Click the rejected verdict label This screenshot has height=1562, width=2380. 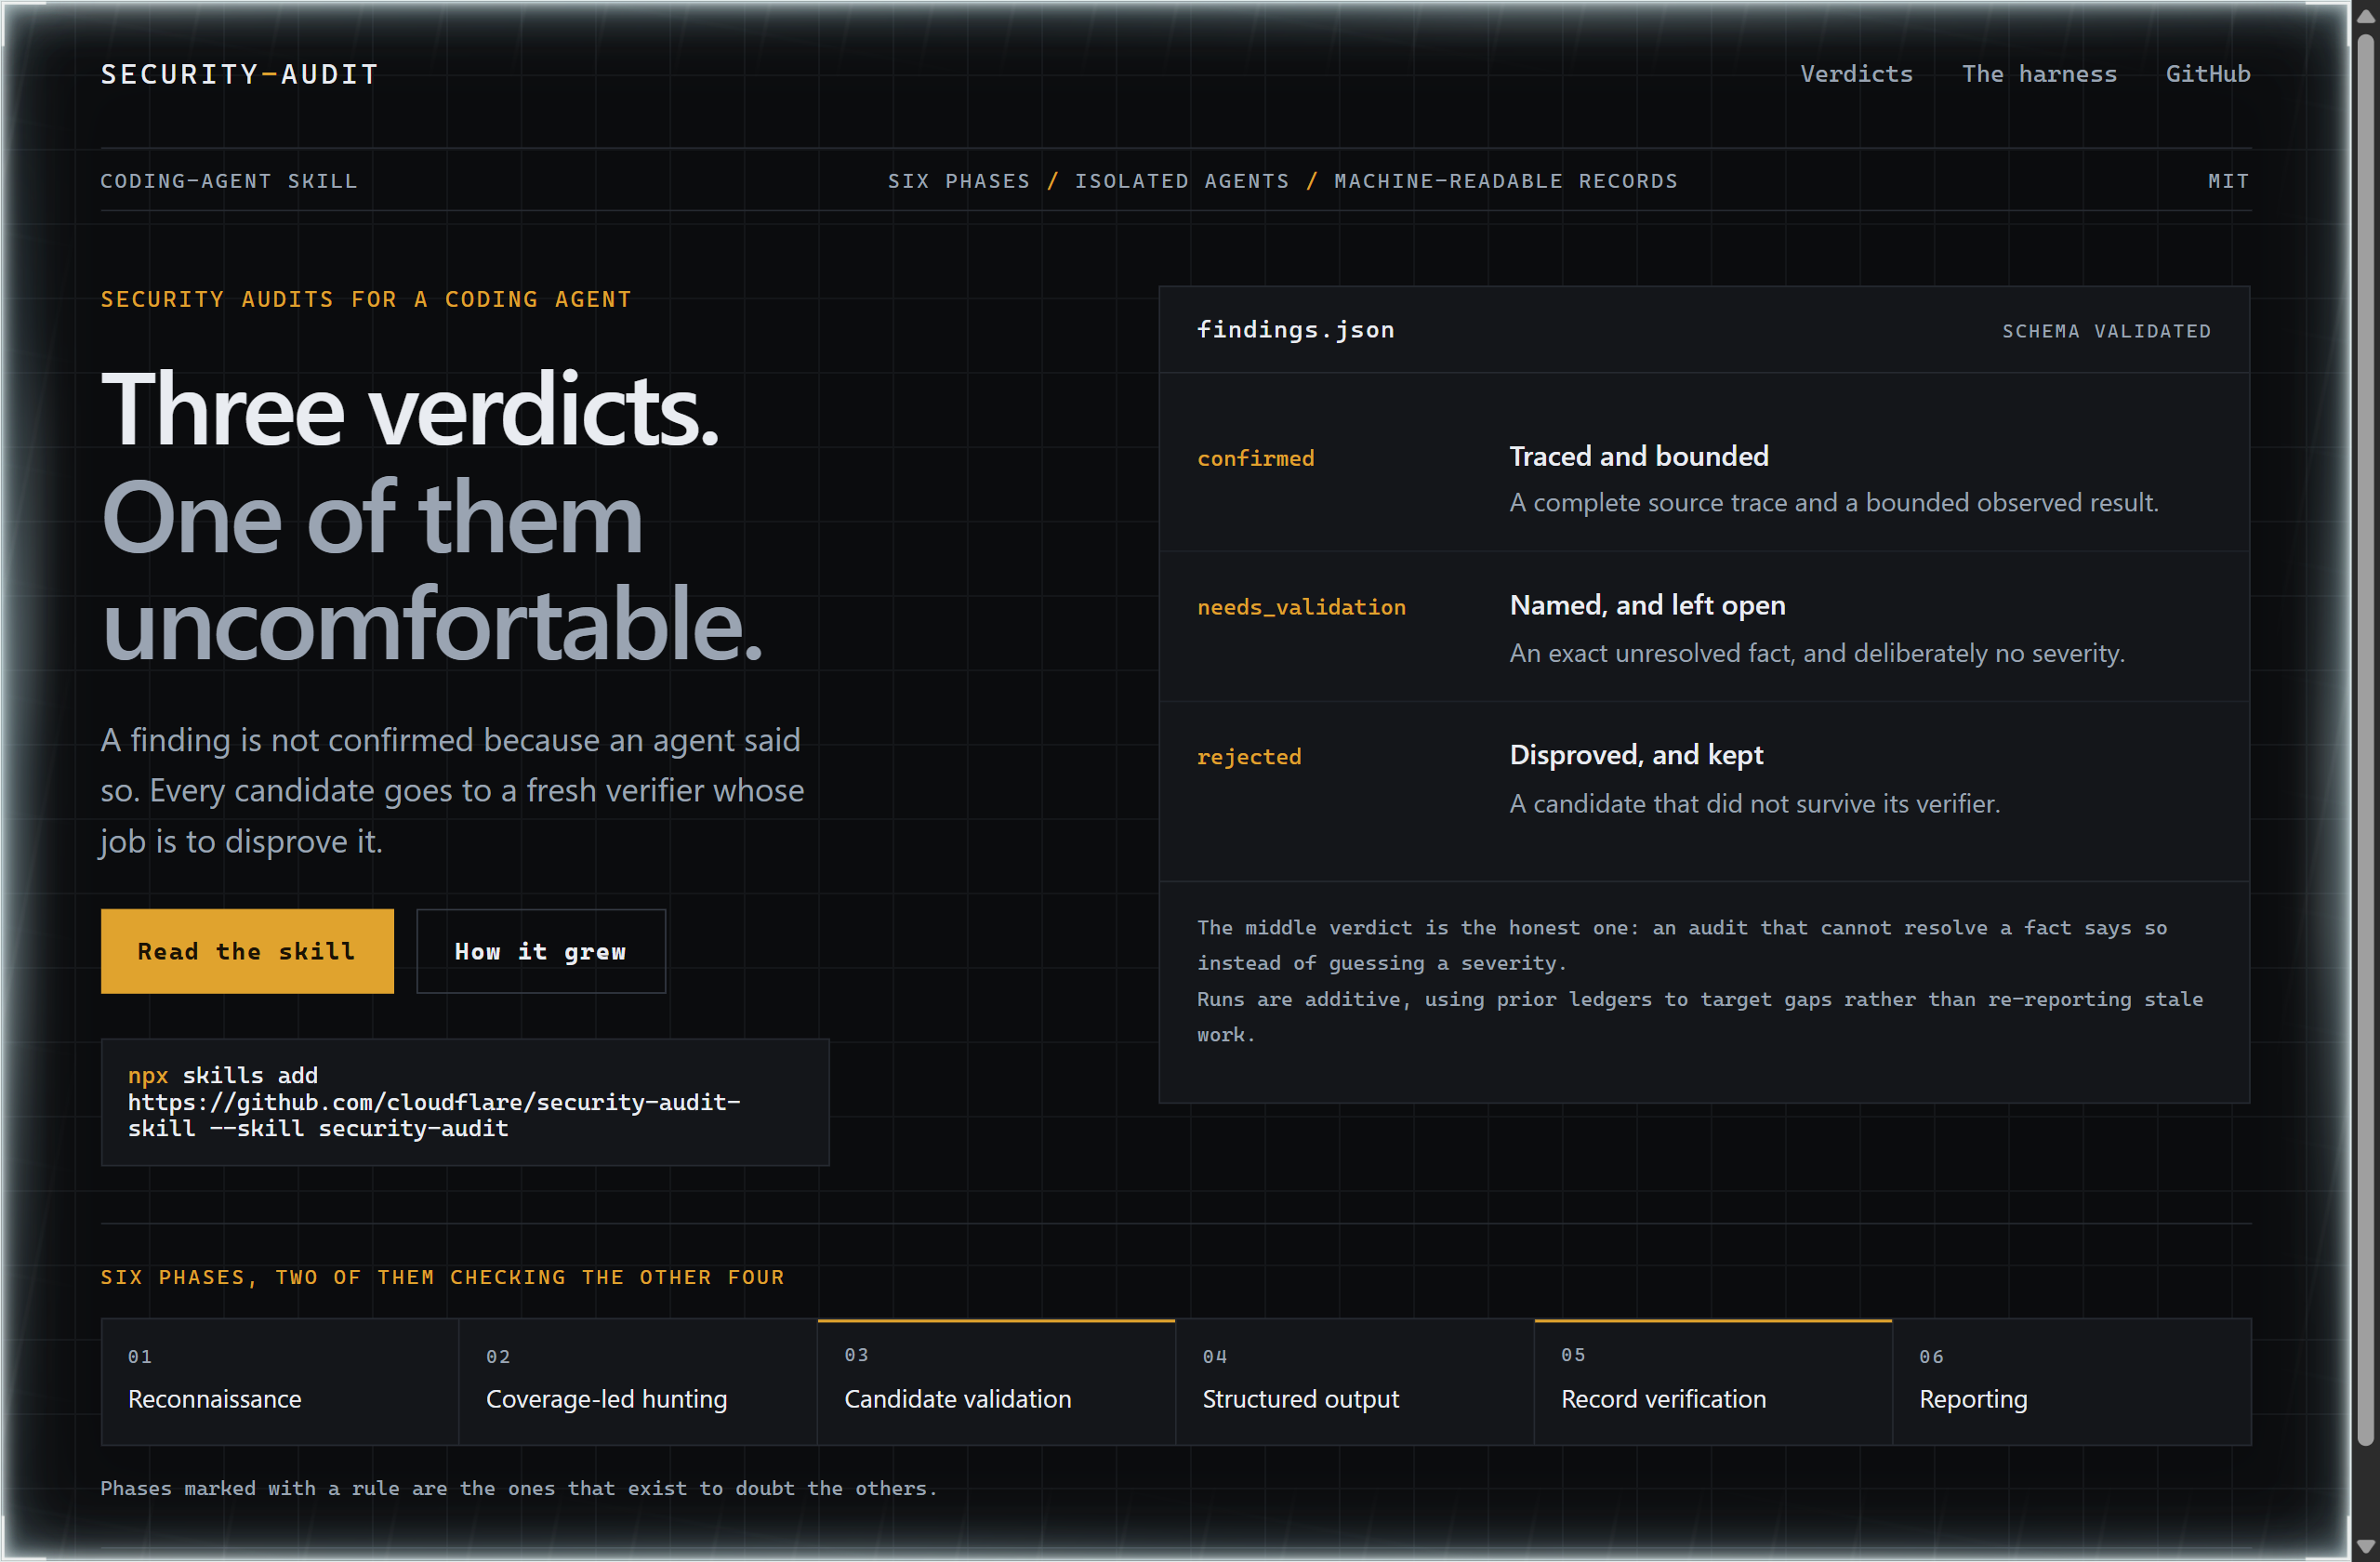pyautogui.click(x=1250, y=757)
